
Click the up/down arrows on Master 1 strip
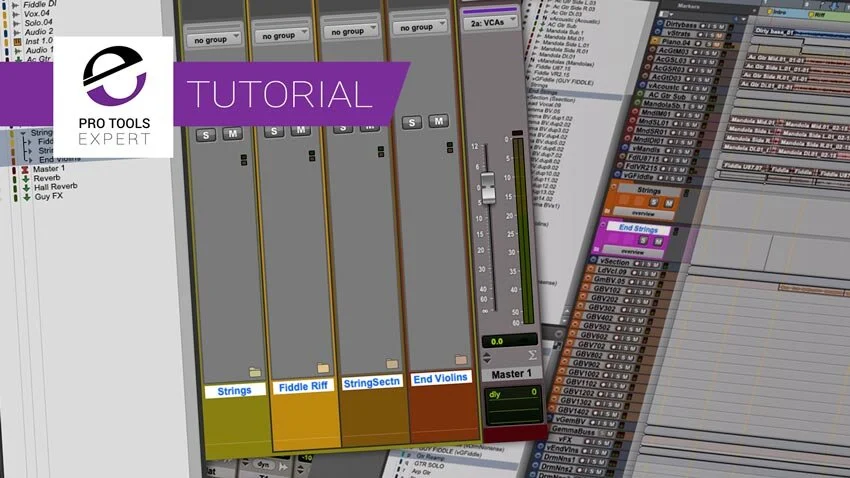click(487, 357)
